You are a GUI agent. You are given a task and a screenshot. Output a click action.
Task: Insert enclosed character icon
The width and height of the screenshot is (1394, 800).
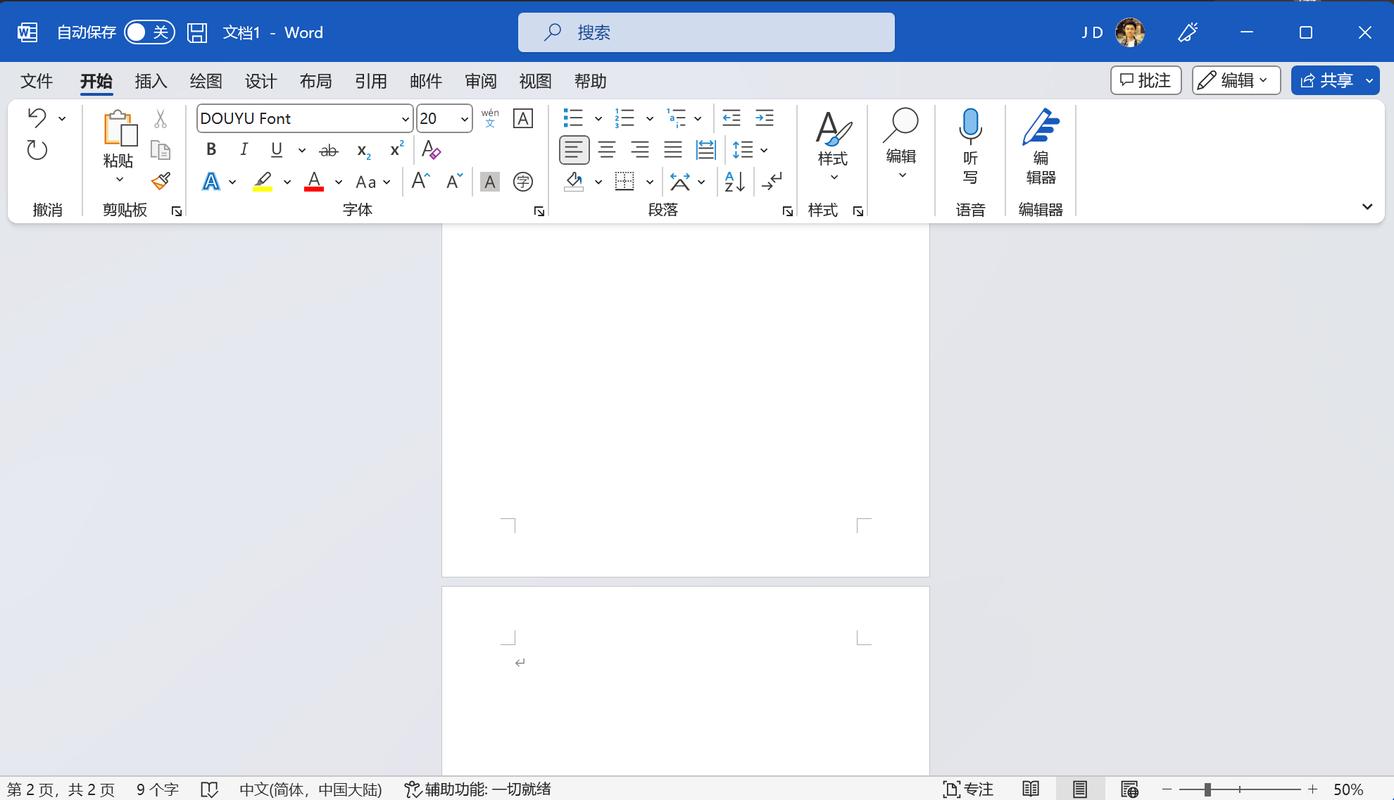click(523, 182)
